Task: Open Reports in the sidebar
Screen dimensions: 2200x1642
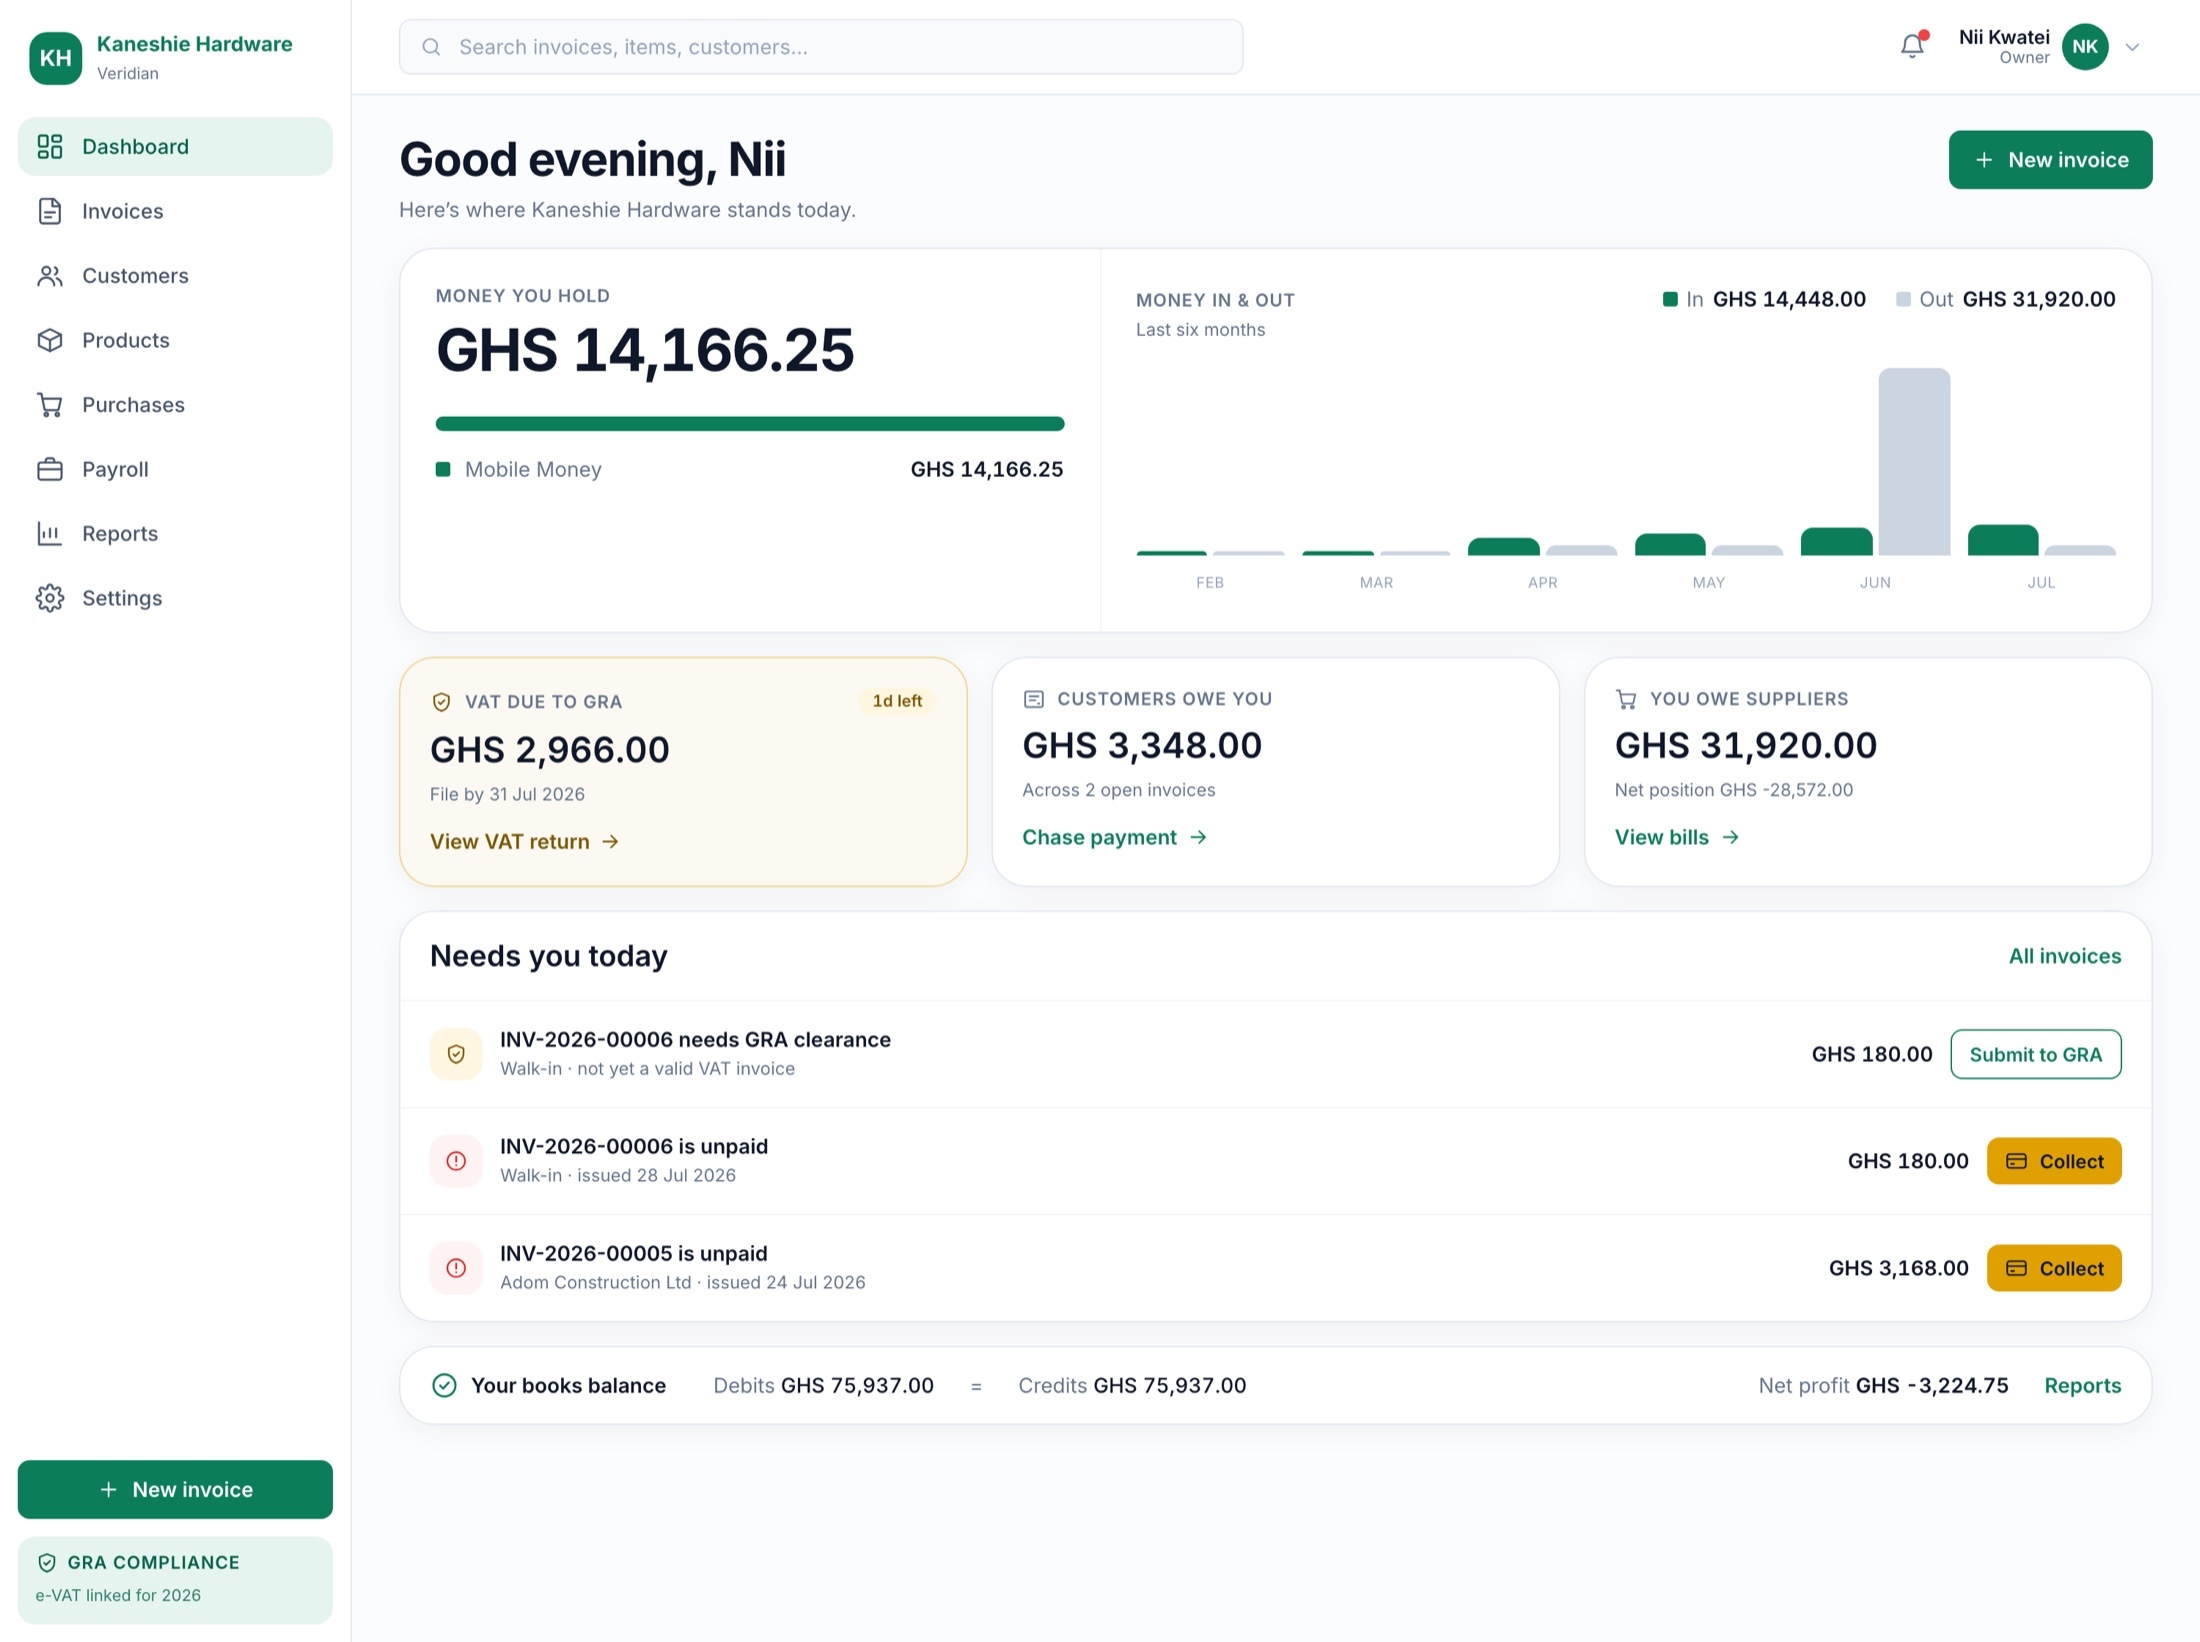Action: point(175,534)
